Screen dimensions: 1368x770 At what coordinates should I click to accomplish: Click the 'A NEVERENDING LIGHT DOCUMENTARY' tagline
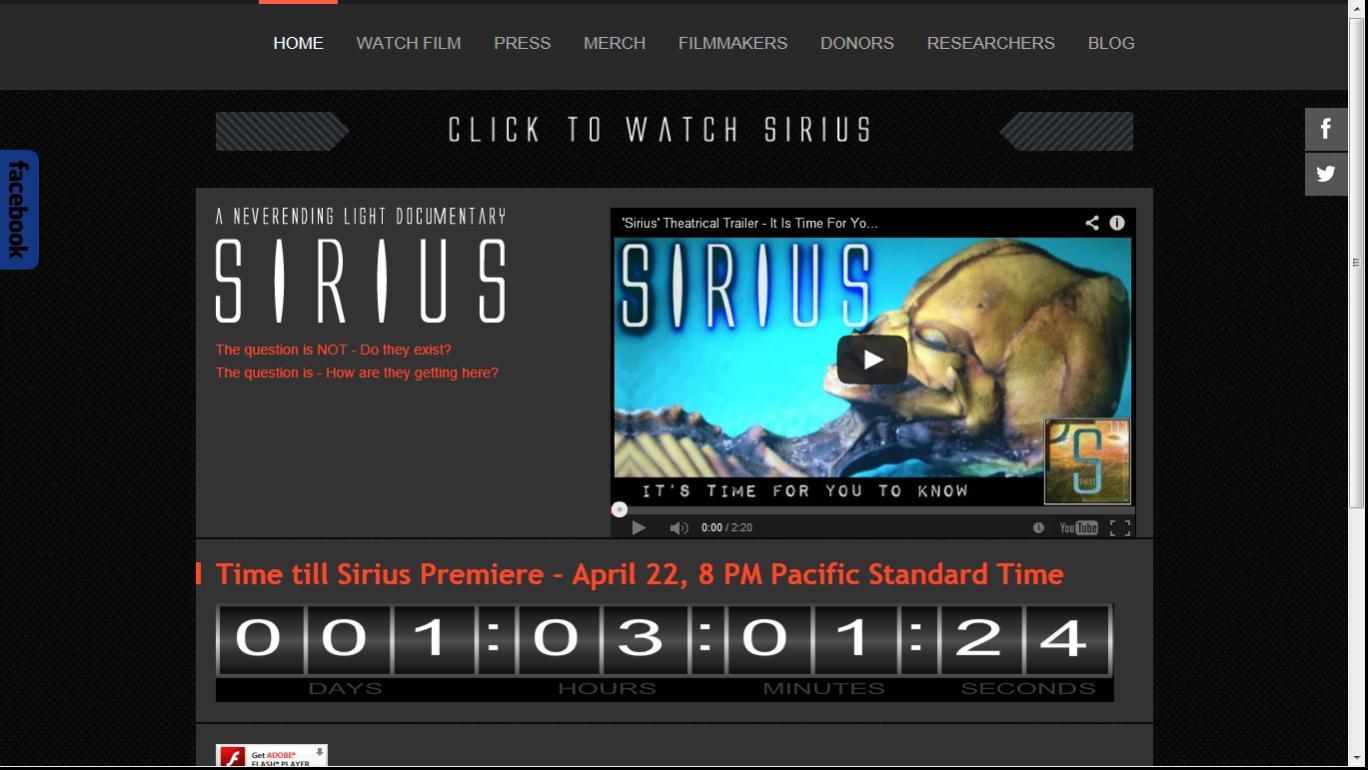point(361,216)
